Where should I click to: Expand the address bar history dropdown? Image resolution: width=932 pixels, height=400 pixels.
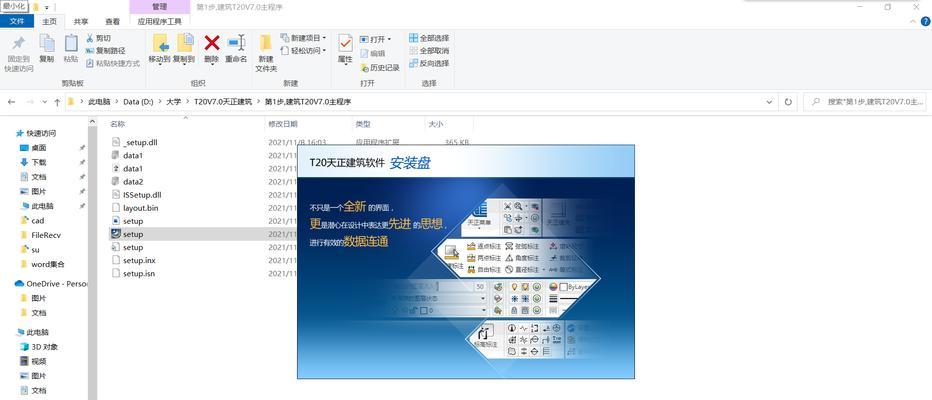tap(770, 102)
